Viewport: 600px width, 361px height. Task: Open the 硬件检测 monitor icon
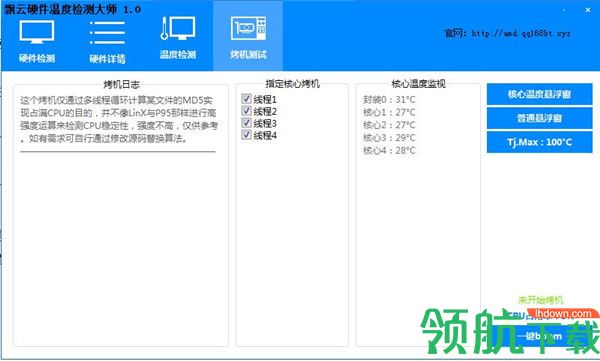(37, 32)
